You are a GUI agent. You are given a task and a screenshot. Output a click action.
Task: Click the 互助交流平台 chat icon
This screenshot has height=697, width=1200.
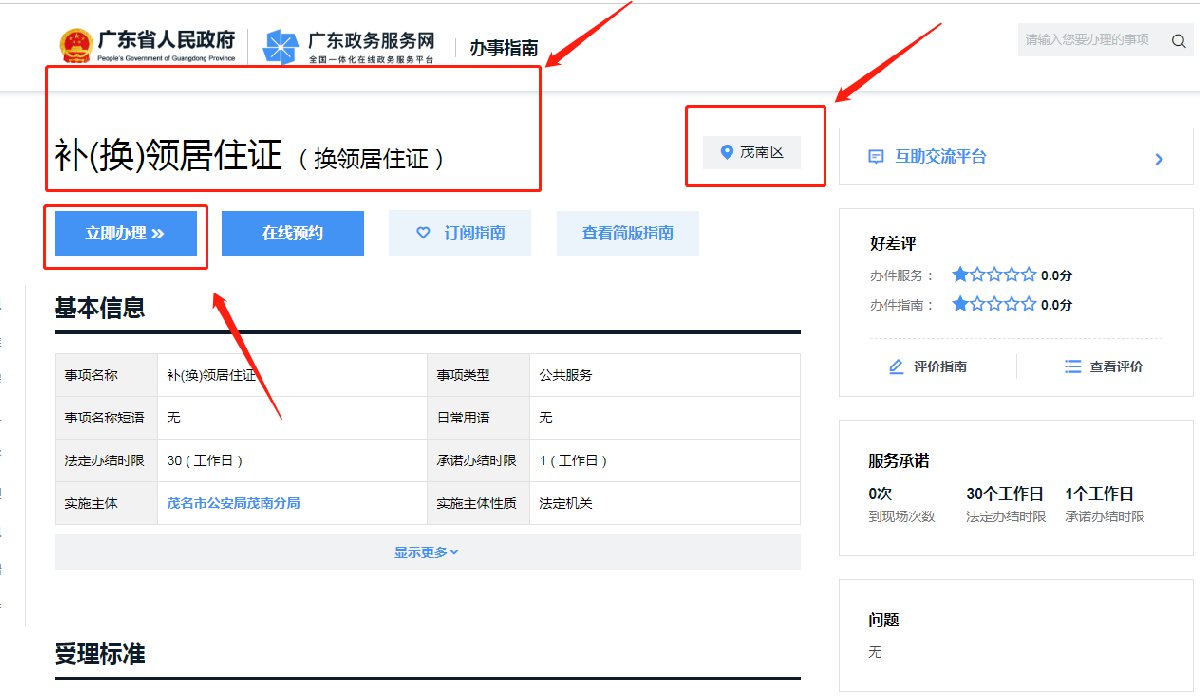(876, 157)
